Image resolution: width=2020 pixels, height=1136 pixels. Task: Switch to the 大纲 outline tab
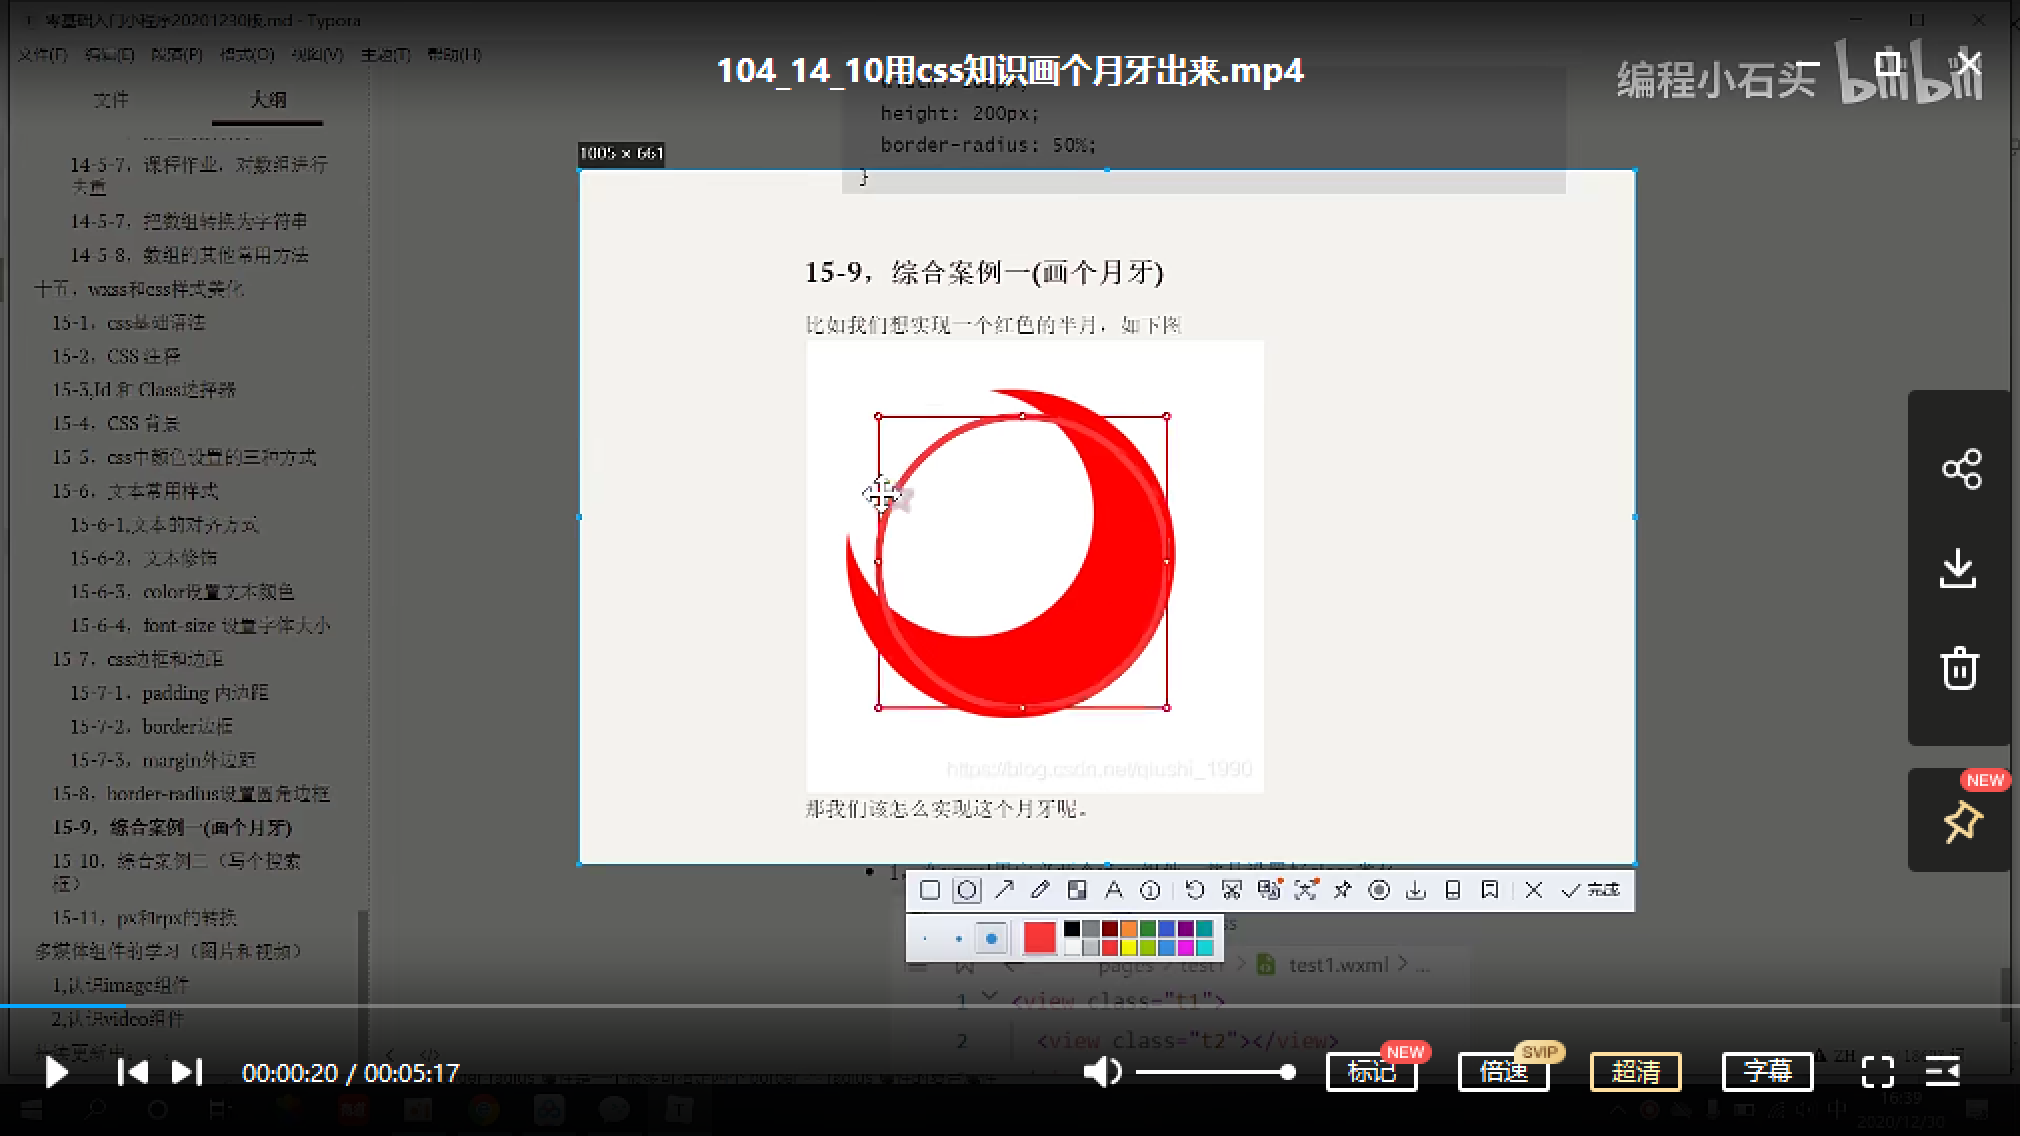[x=268, y=100]
